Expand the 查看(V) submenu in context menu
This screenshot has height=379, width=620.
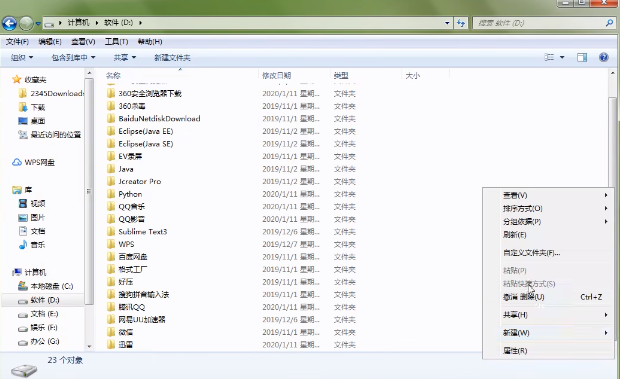[x=548, y=195]
